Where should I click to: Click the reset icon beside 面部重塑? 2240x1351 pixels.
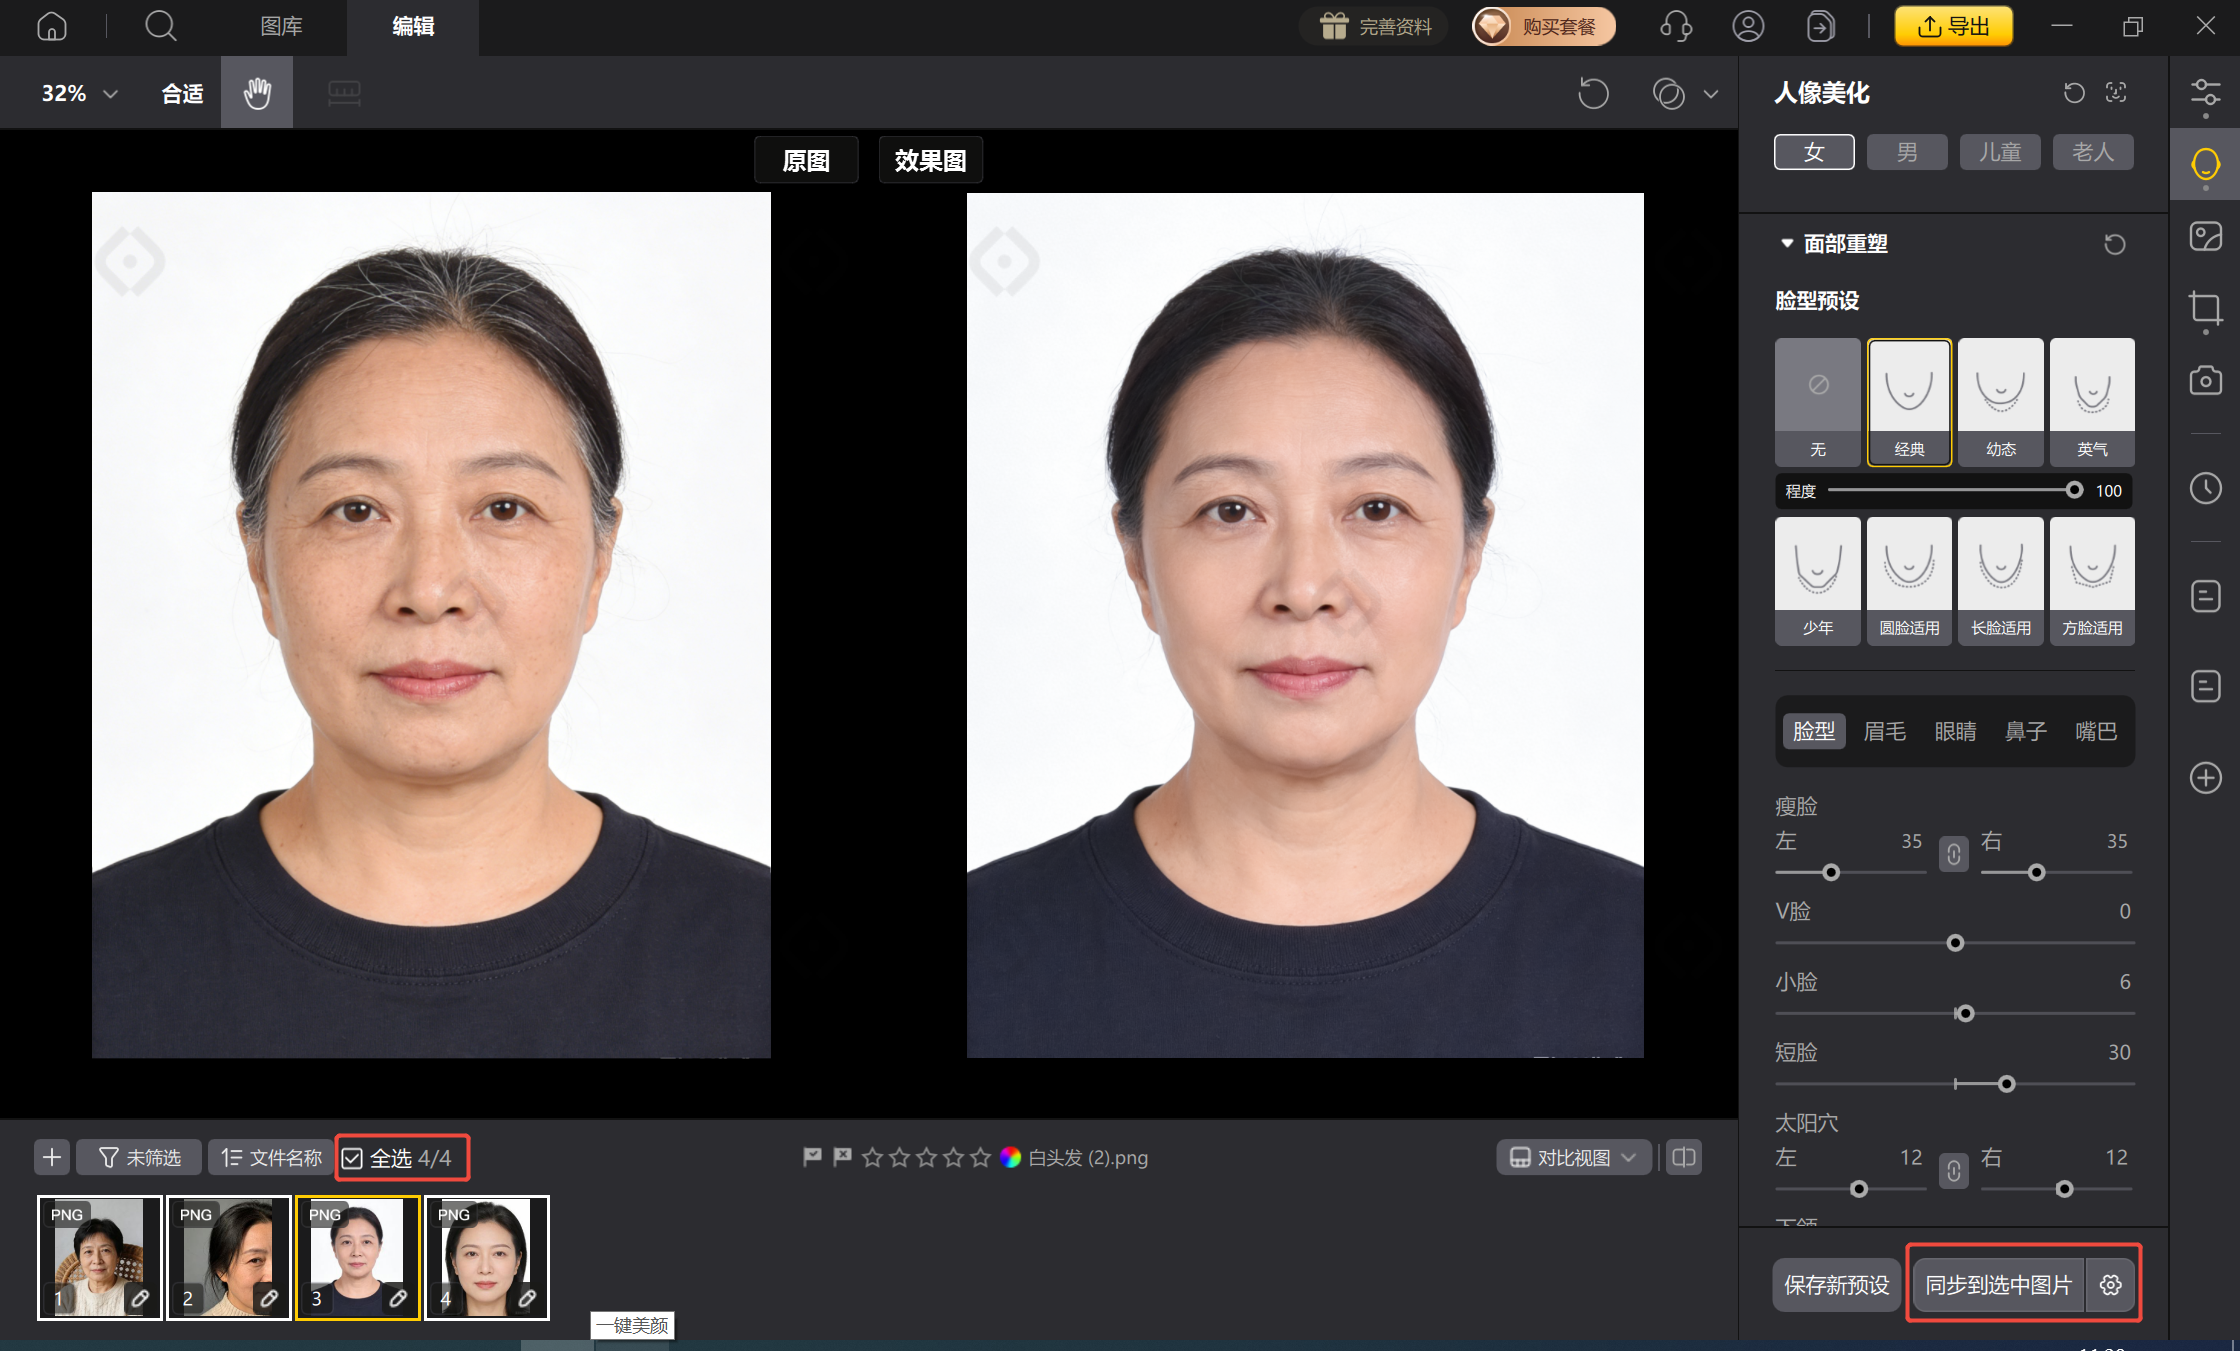pos(2114,243)
